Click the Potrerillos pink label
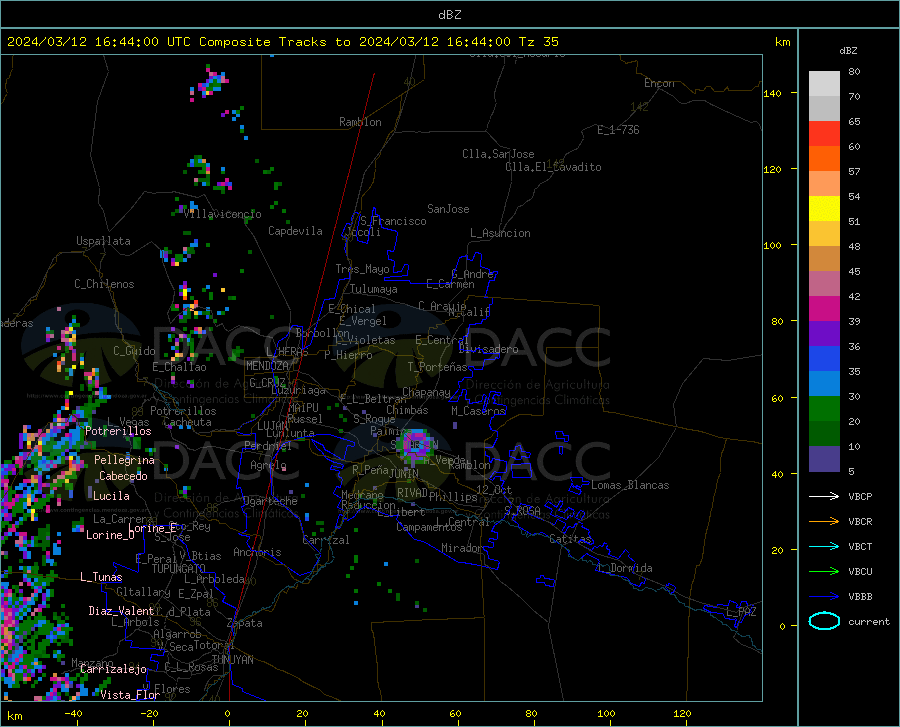 (118, 431)
